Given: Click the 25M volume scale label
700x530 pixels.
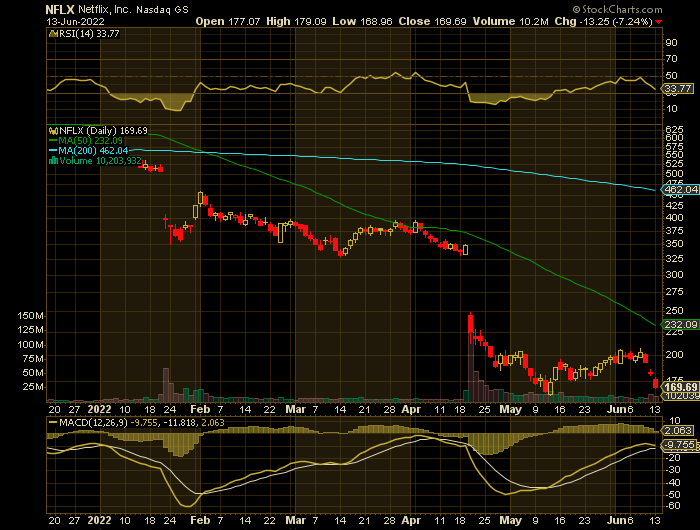Looking at the screenshot, I should (x=33, y=387).
